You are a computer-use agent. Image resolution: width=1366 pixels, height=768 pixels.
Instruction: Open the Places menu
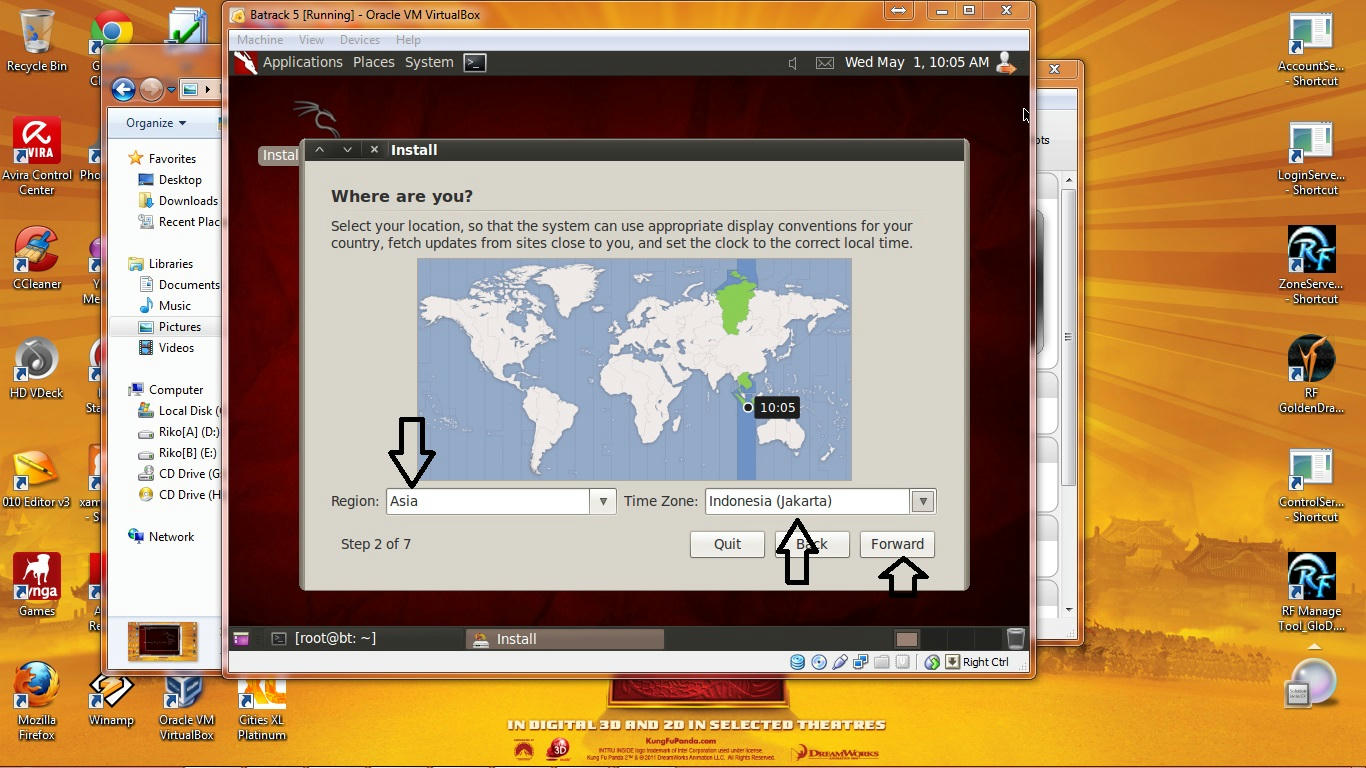pyautogui.click(x=373, y=62)
